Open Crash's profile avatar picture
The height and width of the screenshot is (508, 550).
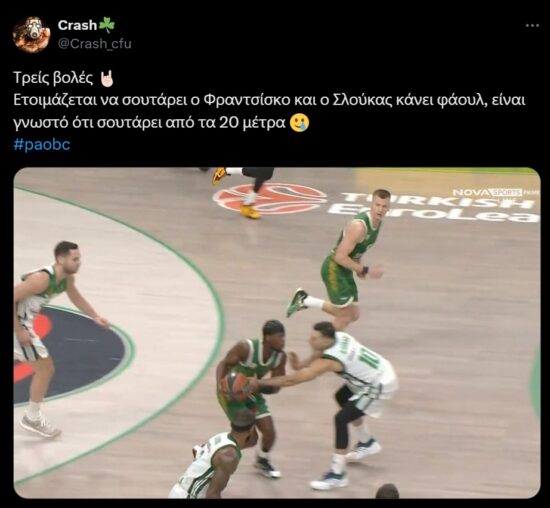coord(31,34)
